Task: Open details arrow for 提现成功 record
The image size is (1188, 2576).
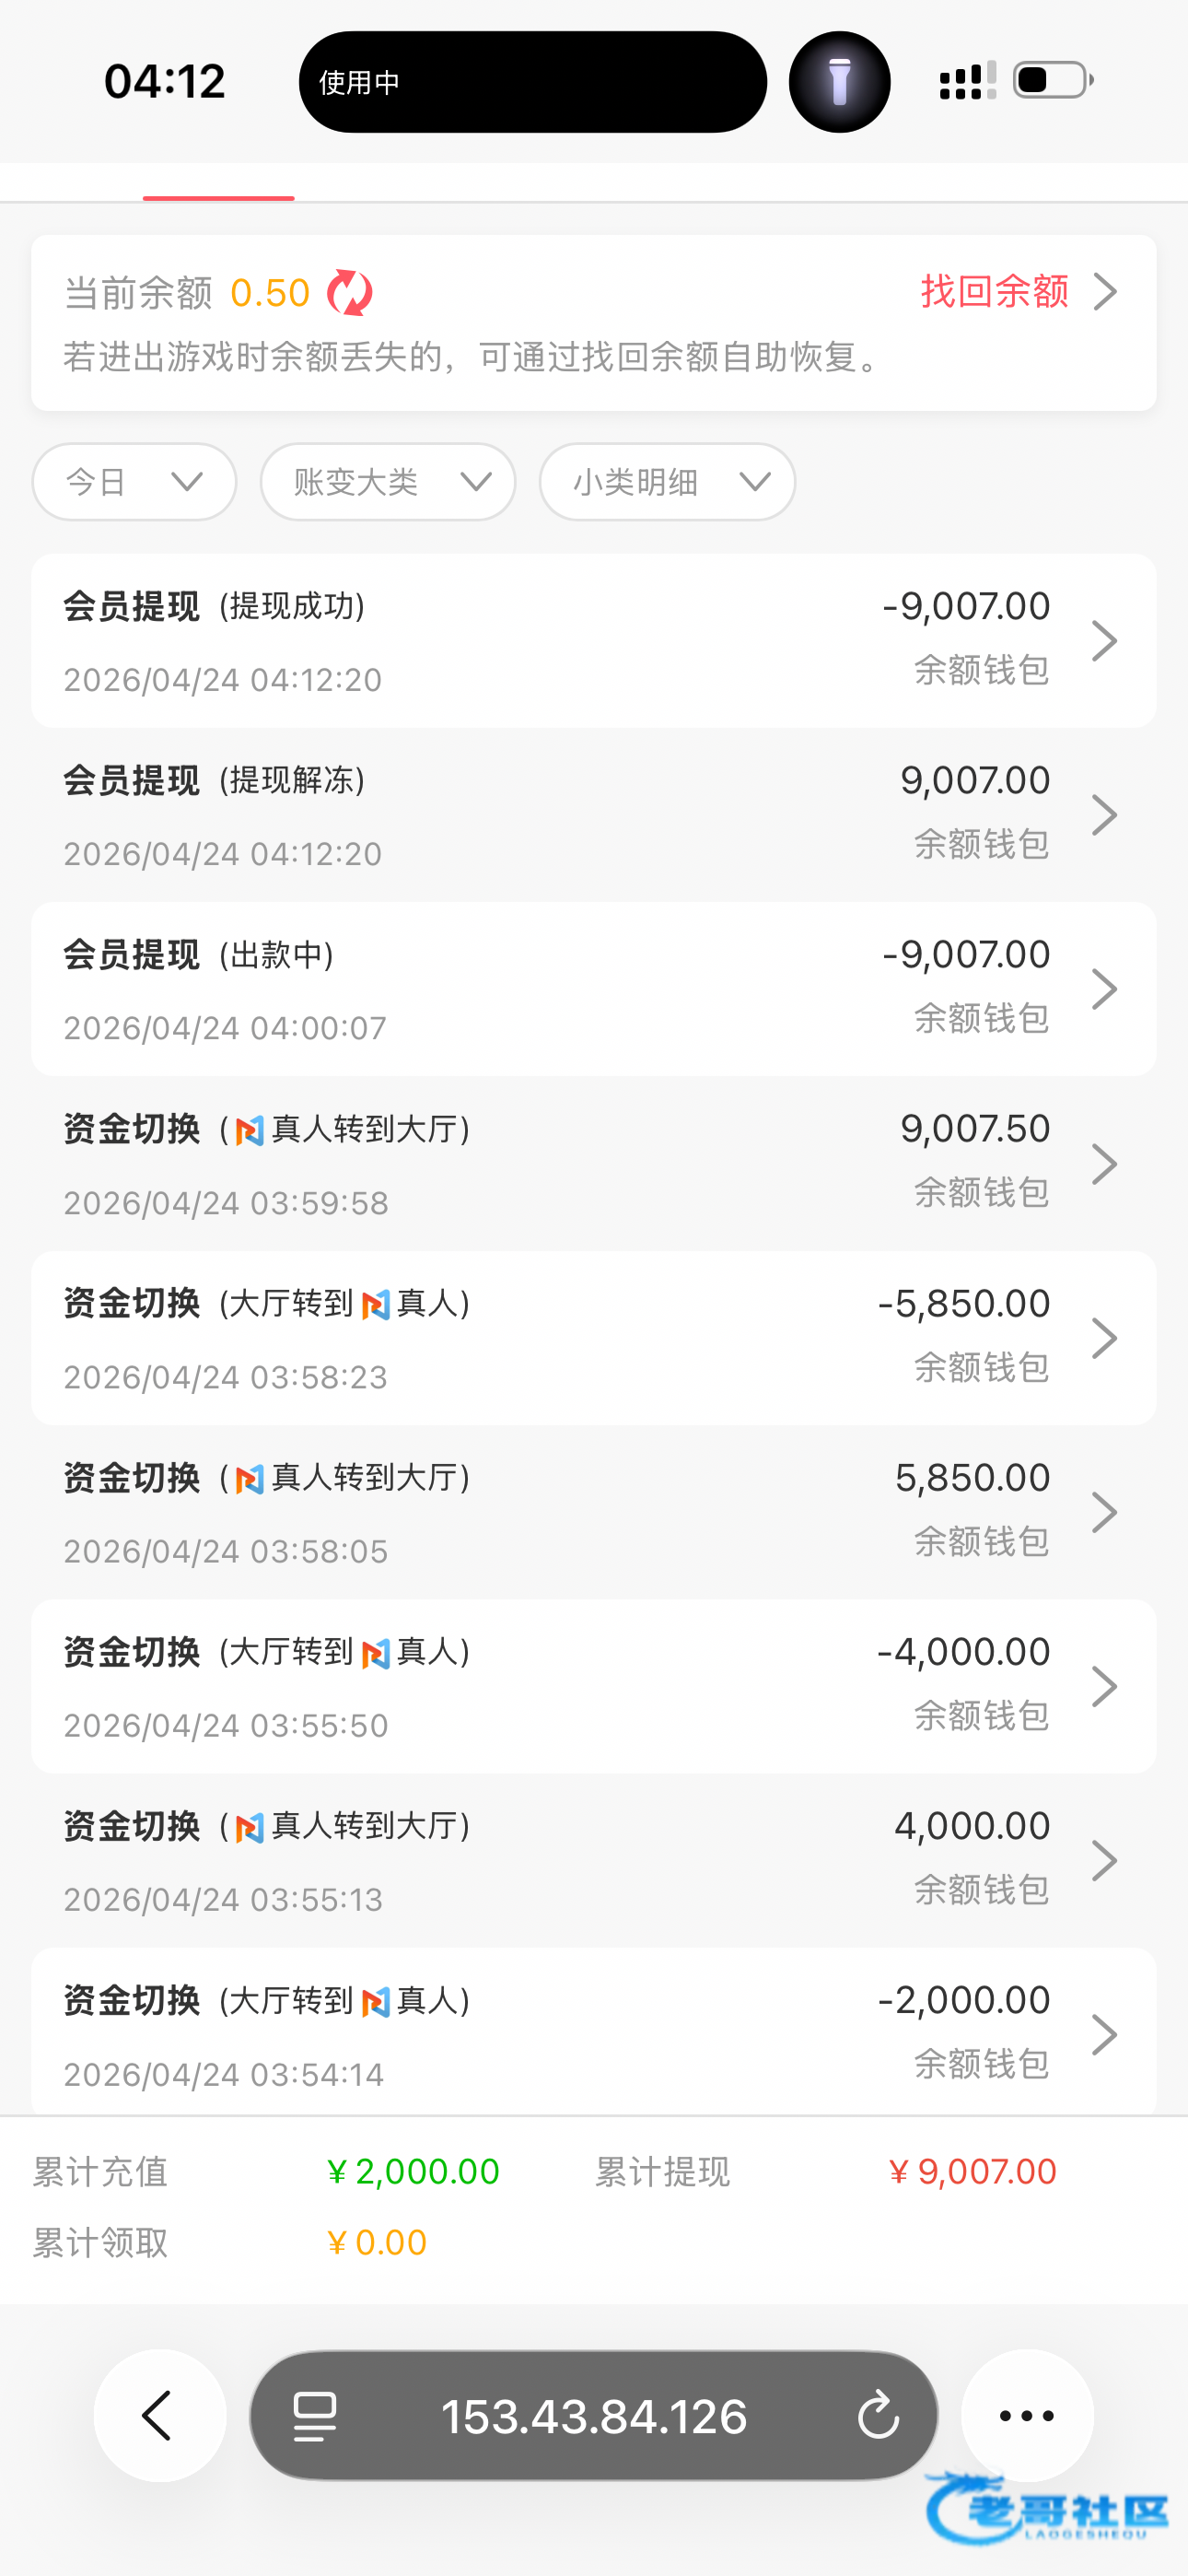Action: pos(1104,641)
